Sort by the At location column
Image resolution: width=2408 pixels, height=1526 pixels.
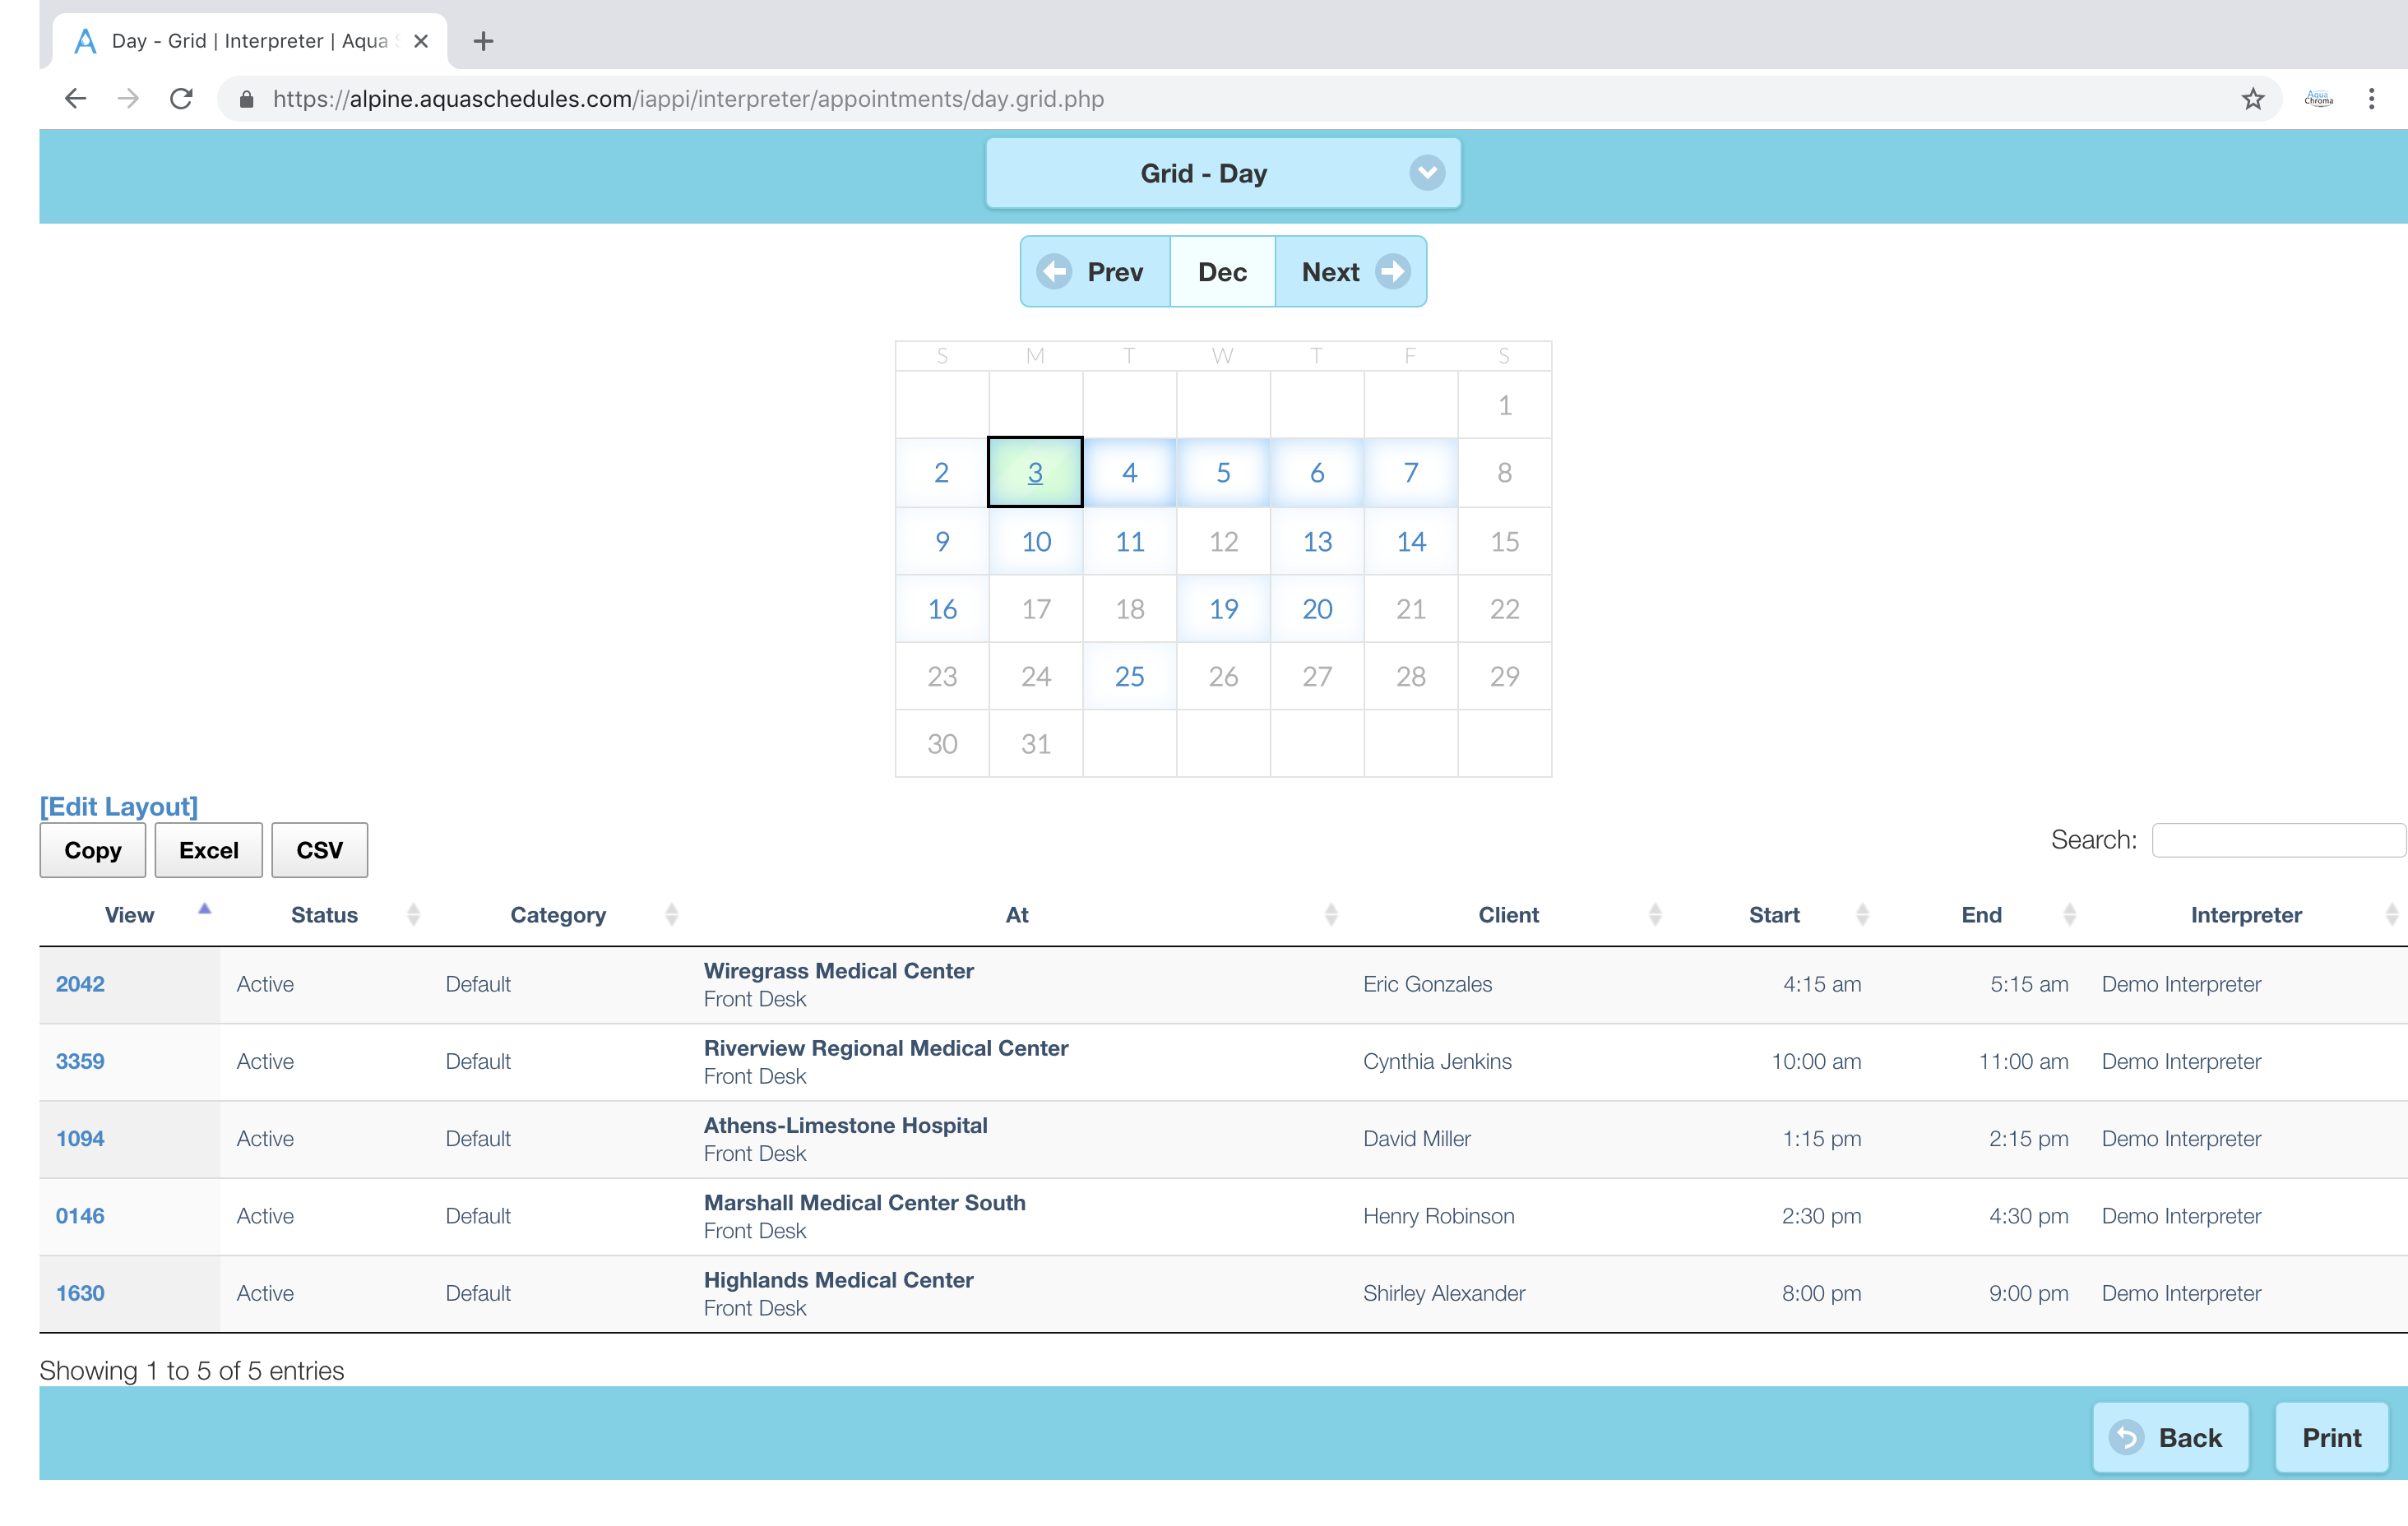pyautogui.click(x=1017, y=915)
